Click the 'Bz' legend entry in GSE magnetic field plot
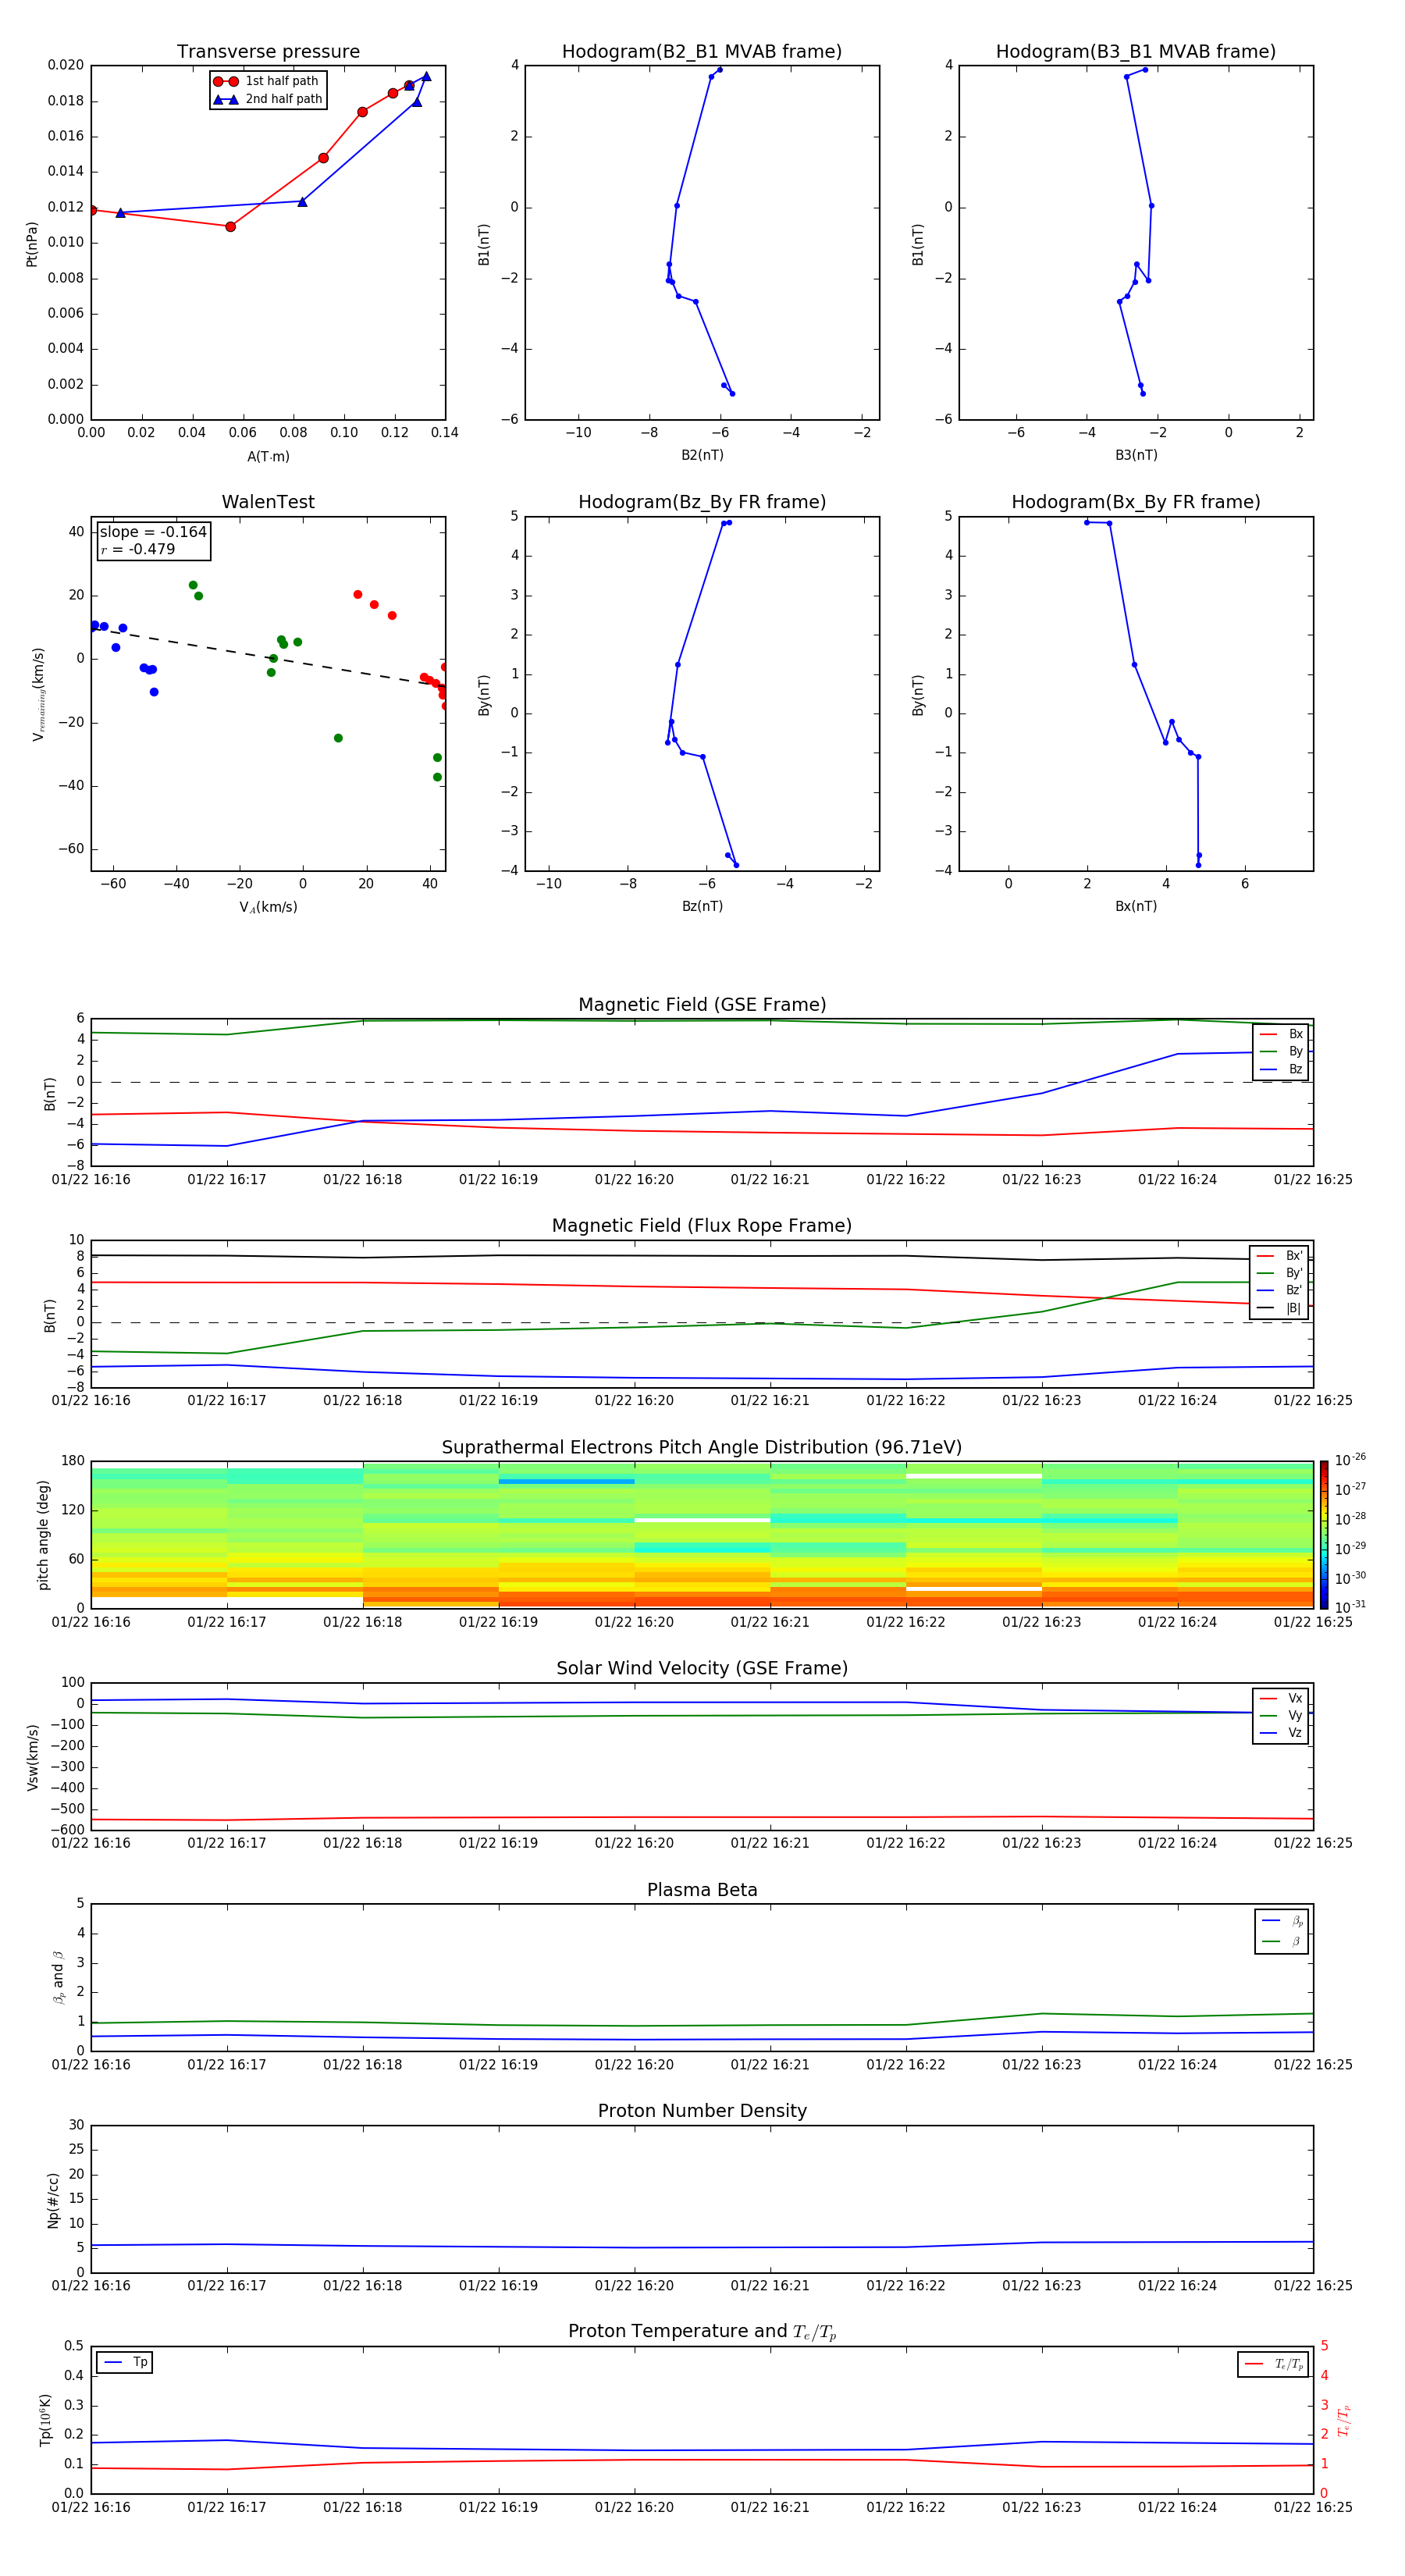The width and height of the screenshot is (1405, 2576). point(1281,1069)
